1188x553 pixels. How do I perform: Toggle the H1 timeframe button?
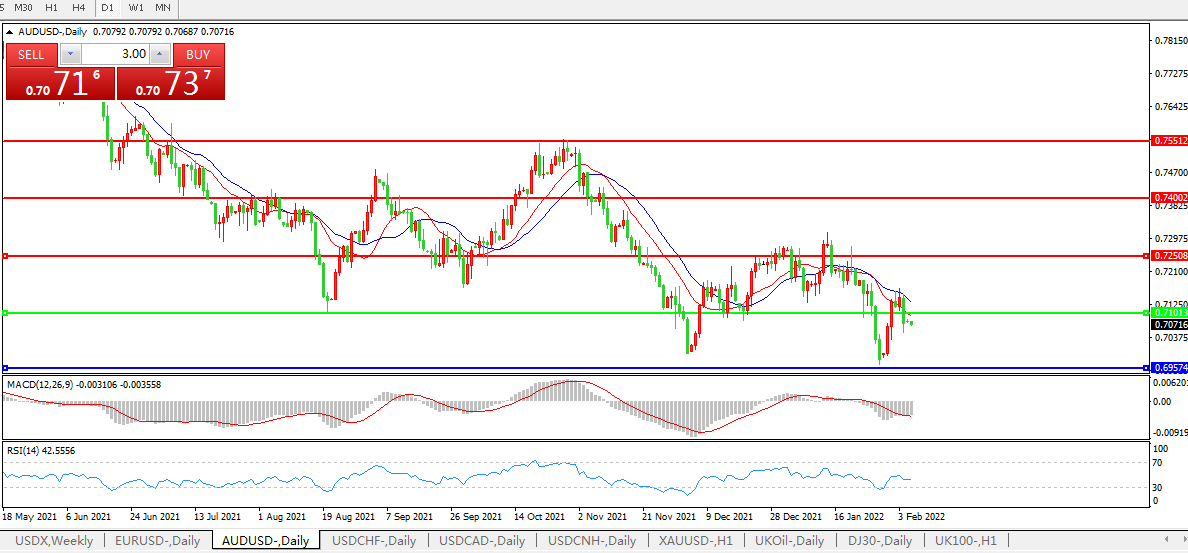(x=51, y=8)
